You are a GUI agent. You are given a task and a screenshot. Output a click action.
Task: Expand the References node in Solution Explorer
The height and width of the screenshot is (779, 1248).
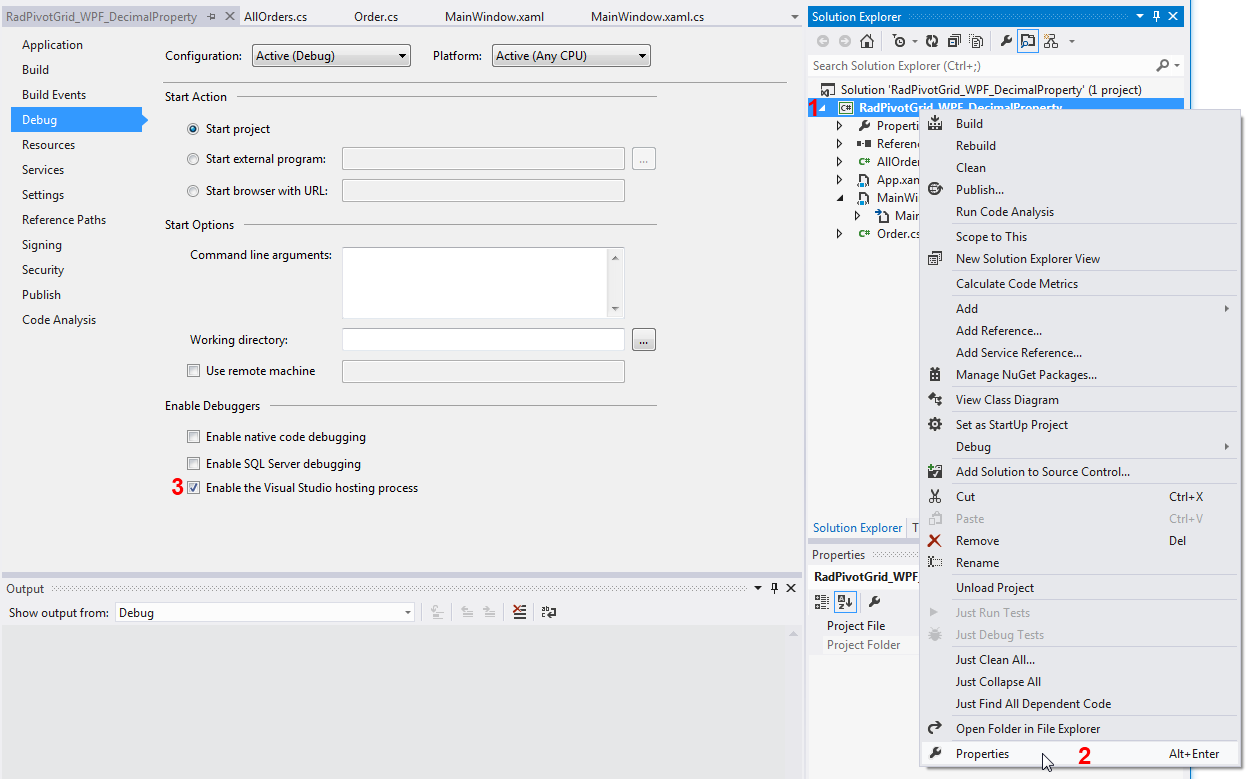pyautogui.click(x=840, y=144)
